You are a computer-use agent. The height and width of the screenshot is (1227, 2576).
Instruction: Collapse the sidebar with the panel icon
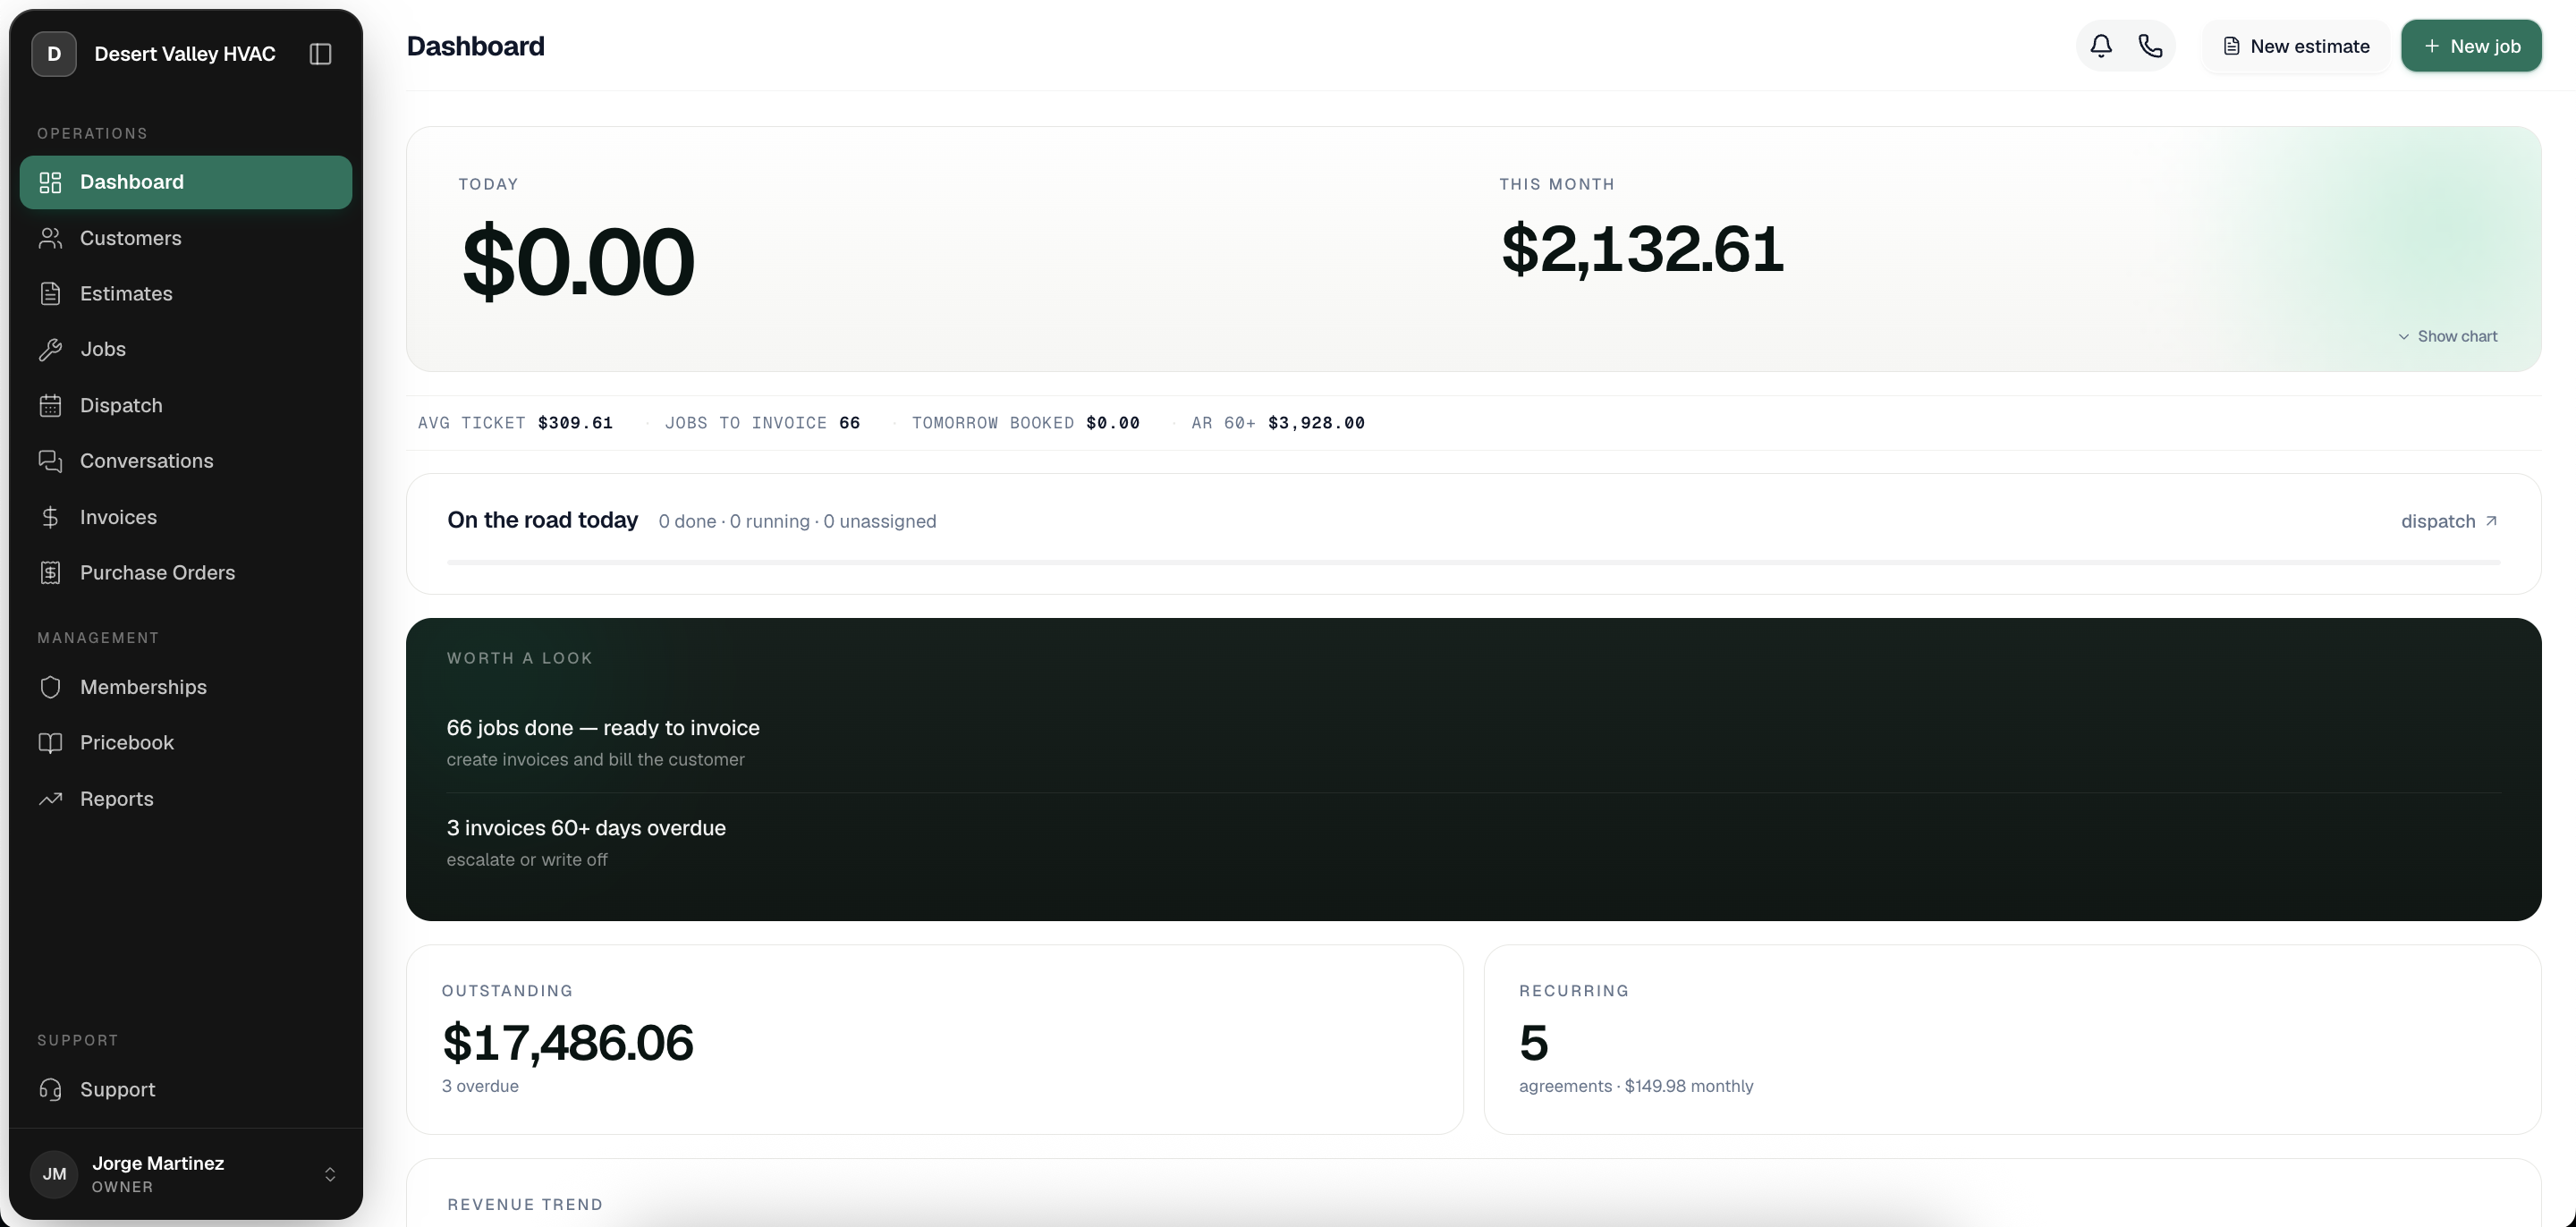pos(320,54)
